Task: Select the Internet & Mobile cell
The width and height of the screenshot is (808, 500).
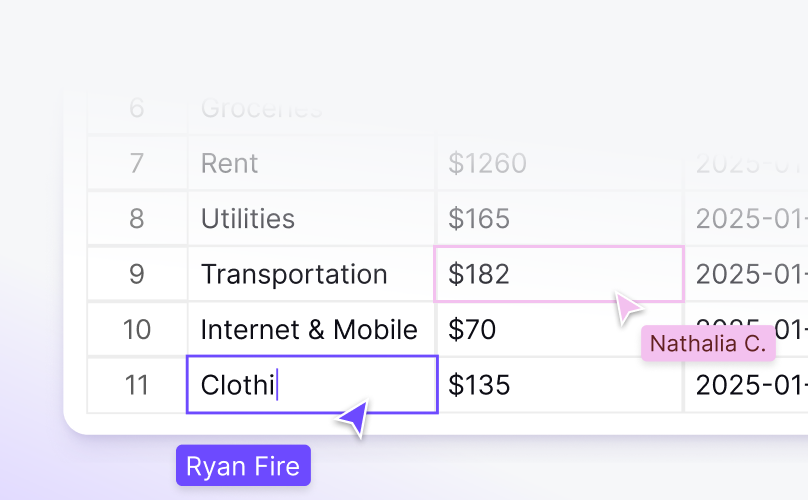Action: [x=311, y=330]
